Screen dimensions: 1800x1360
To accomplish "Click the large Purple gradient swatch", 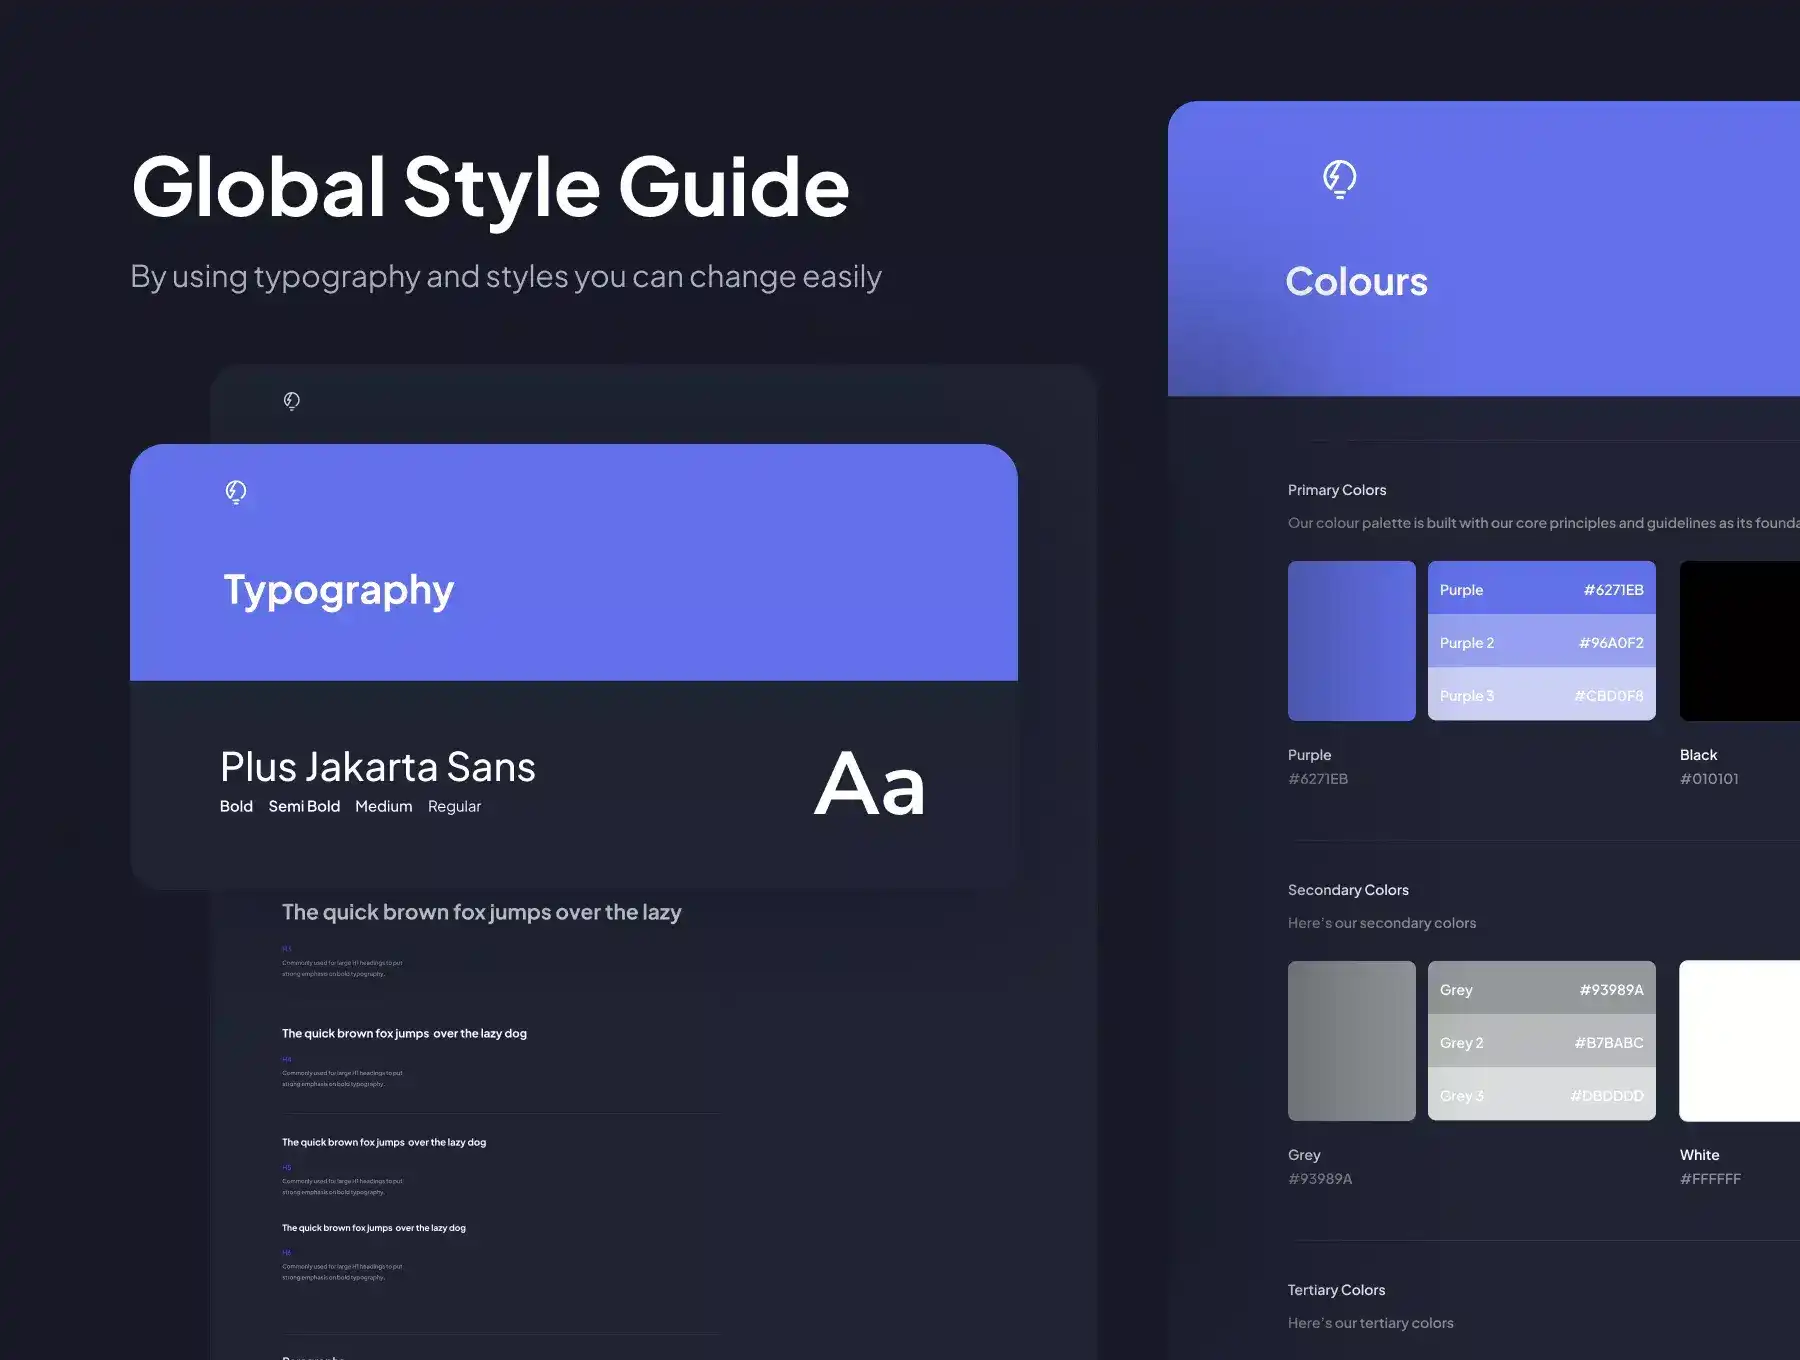I will click(x=1351, y=641).
